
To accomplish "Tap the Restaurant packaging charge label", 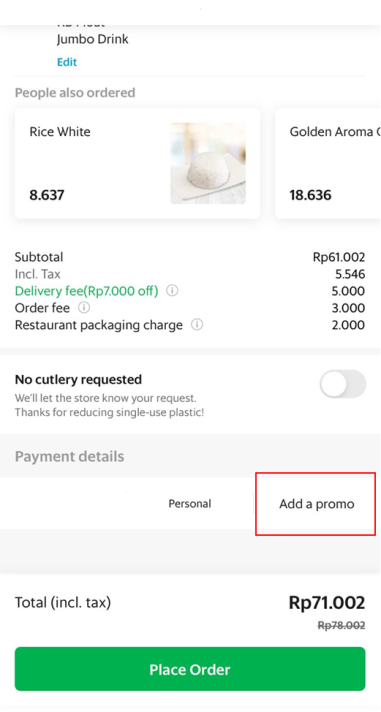I will [x=99, y=326].
